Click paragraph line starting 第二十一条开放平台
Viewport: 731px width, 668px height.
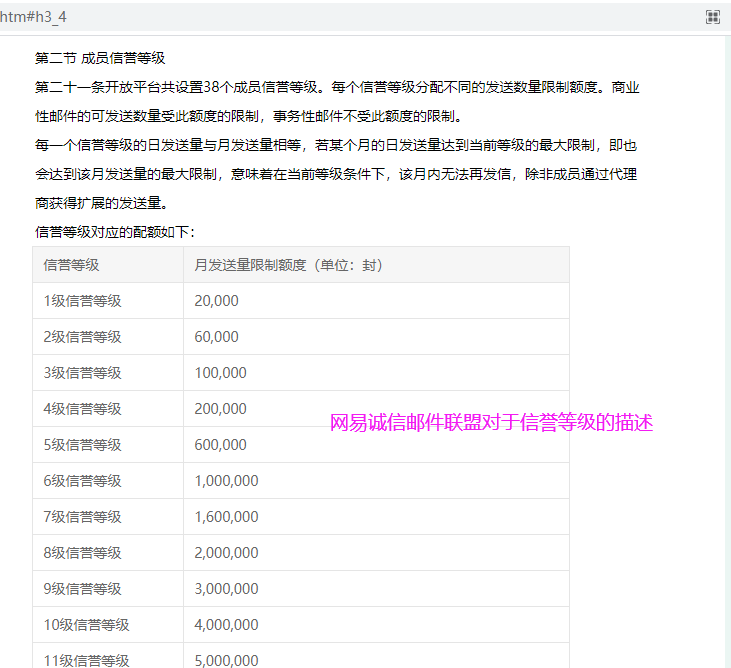click(337, 87)
